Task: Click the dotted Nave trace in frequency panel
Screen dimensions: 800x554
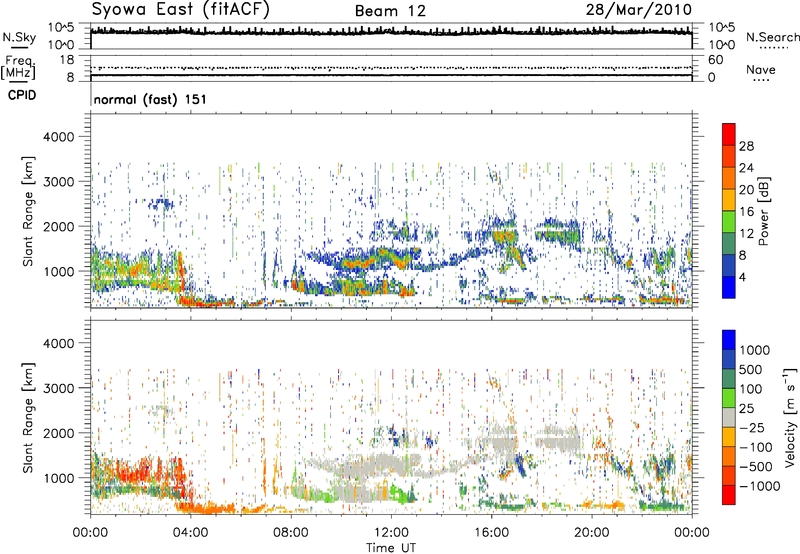Action: click(391, 67)
